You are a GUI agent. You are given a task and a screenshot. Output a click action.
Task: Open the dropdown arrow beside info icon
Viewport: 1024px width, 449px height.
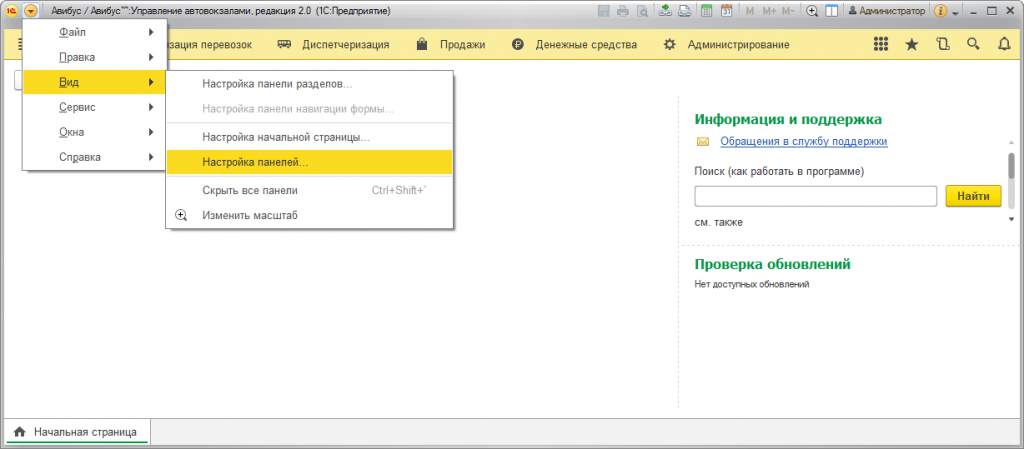click(x=956, y=12)
